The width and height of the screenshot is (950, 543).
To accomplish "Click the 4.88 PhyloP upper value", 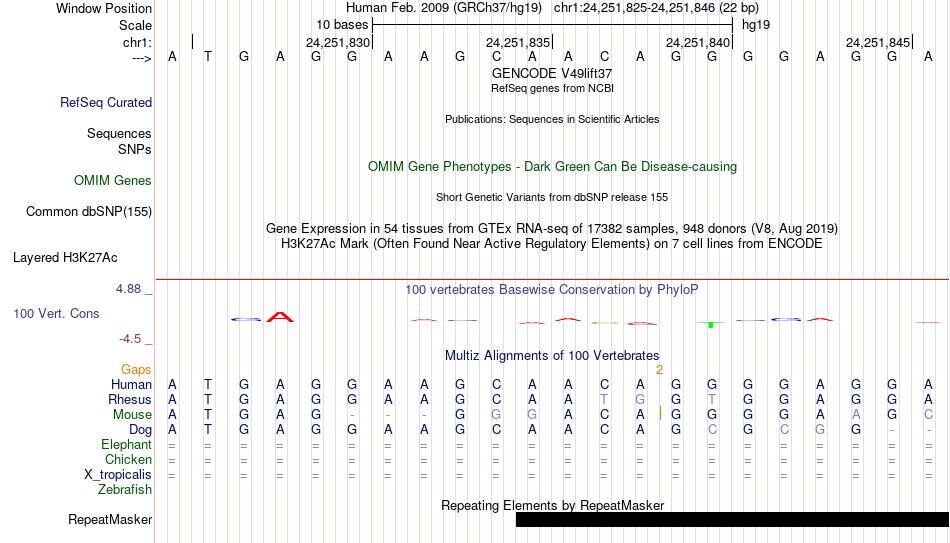I will (x=128, y=289).
